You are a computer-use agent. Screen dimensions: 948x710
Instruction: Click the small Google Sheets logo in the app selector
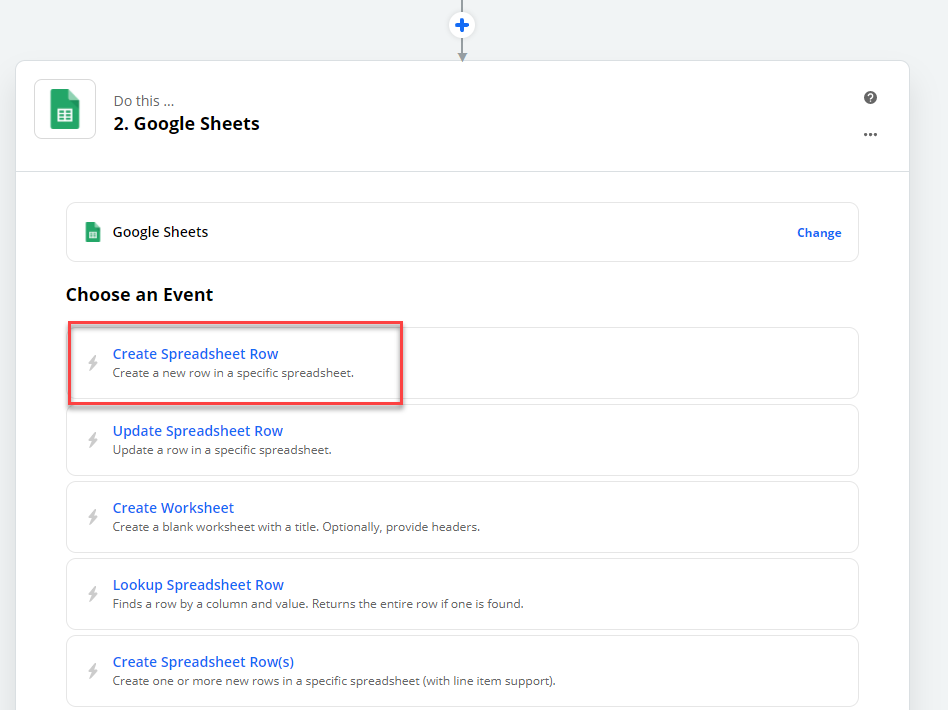[92, 231]
